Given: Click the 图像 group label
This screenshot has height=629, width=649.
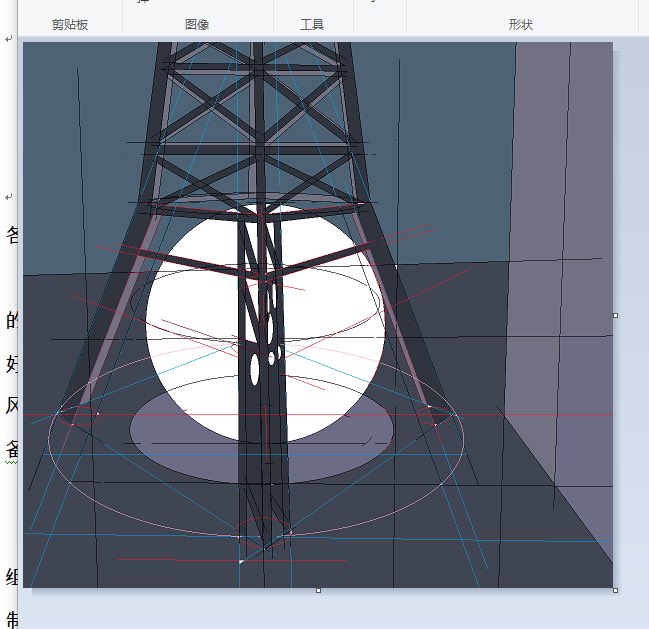Looking at the screenshot, I should pyautogui.click(x=197, y=24).
